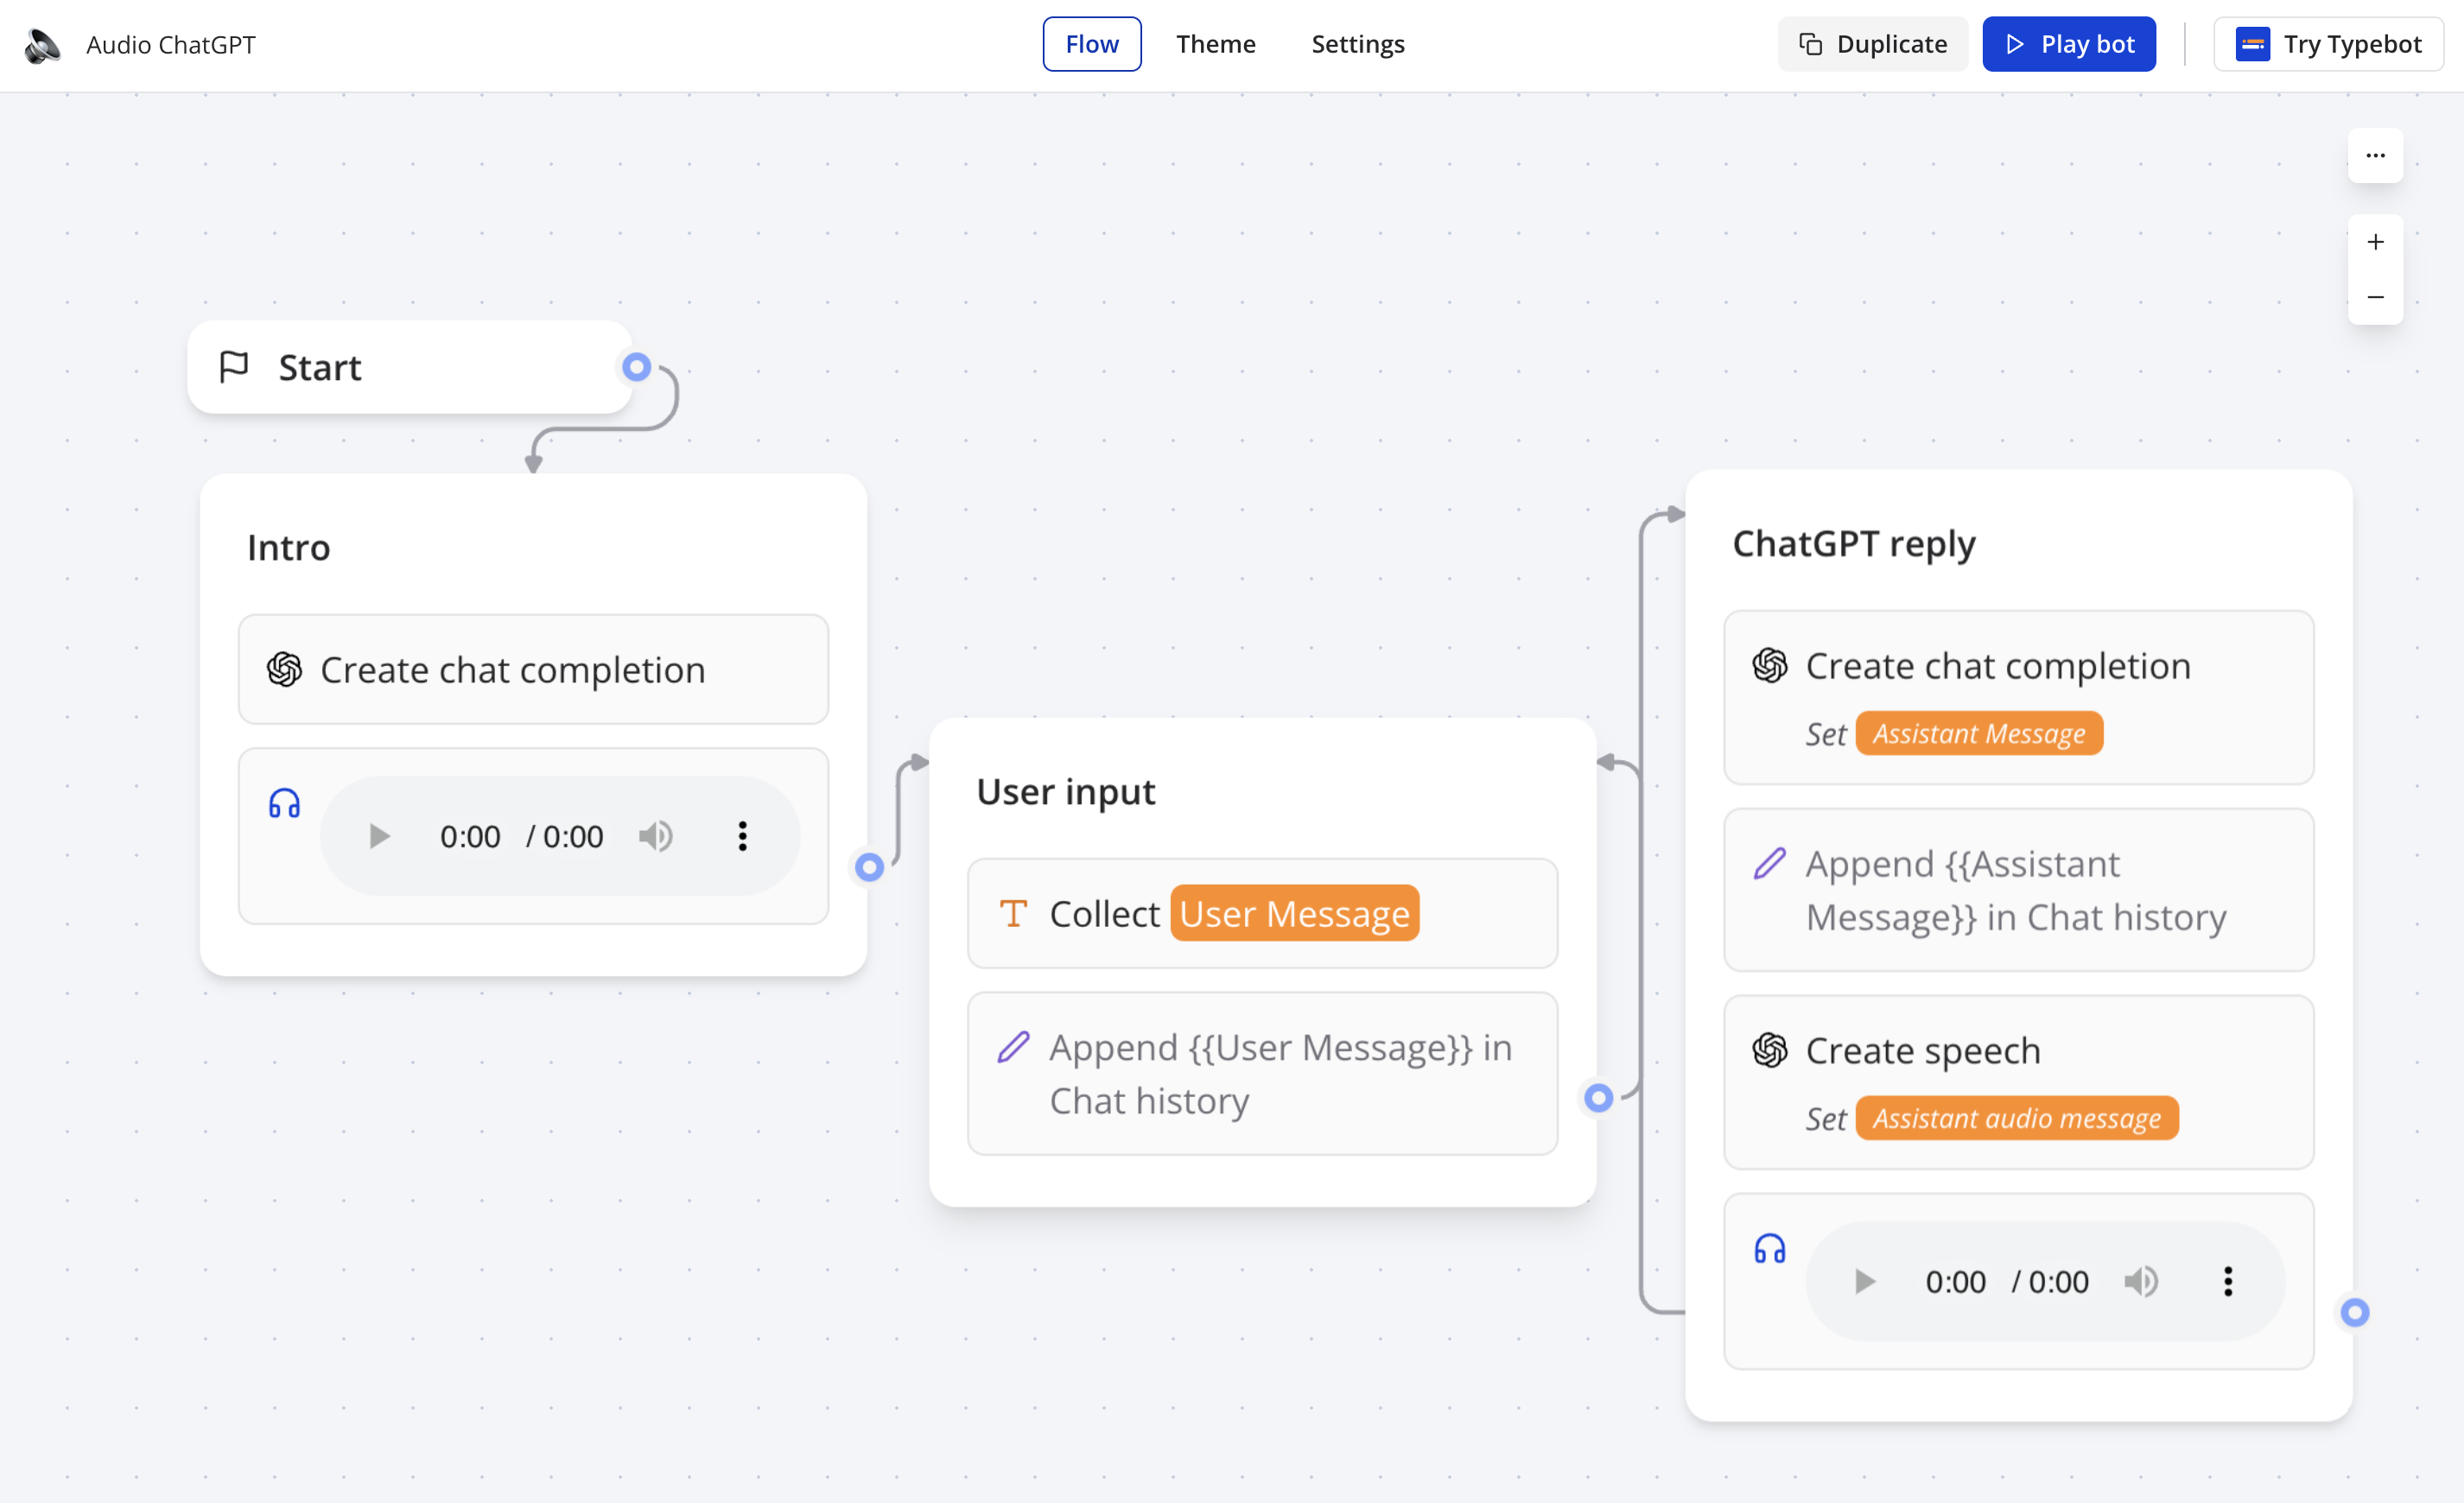Viewport: 2464px width, 1503px height.
Task: Play the Intro audio clip
Action: tap(379, 836)
